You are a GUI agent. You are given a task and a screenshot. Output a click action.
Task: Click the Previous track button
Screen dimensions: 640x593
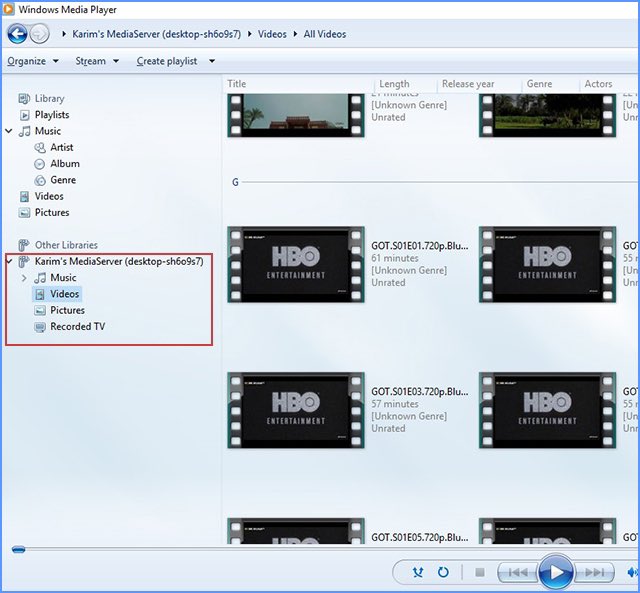[x=518, y=572]
